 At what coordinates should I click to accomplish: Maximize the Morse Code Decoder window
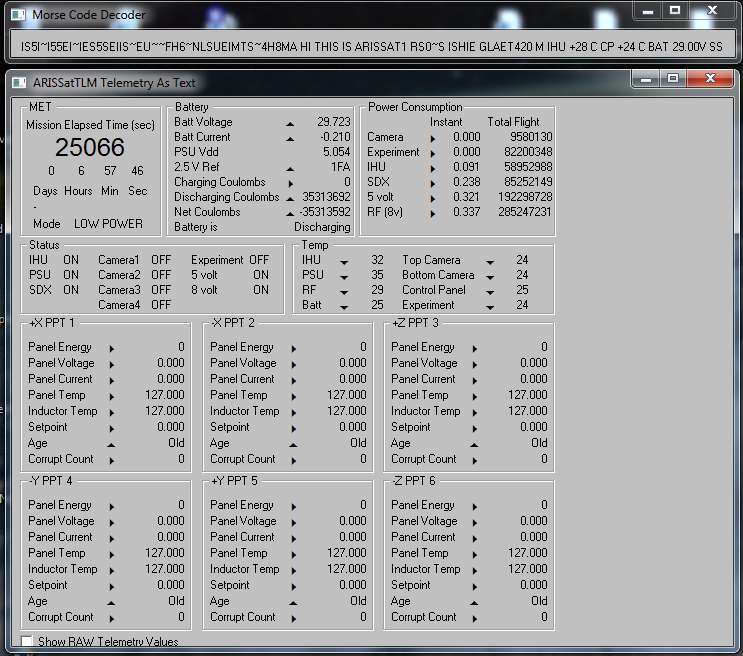[x=675, y=11]
